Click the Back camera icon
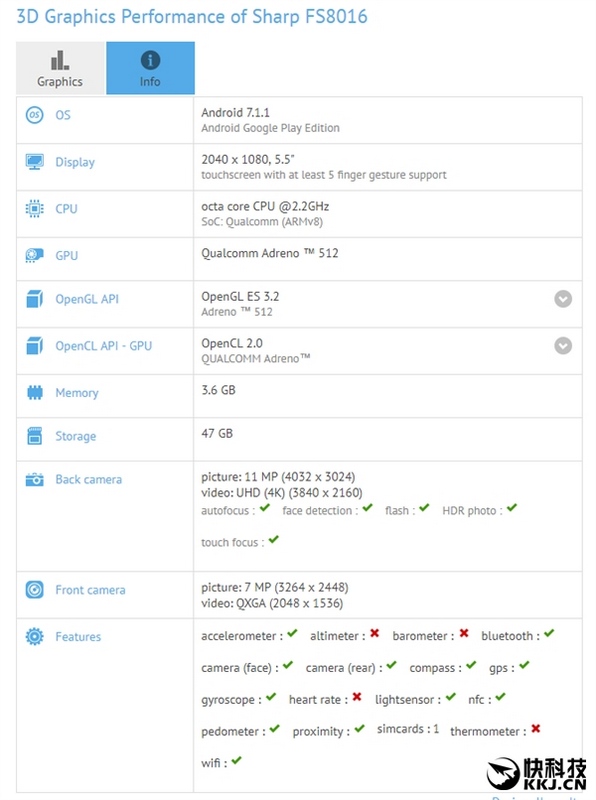Screen dimensions: 596x800 (35, 479)
